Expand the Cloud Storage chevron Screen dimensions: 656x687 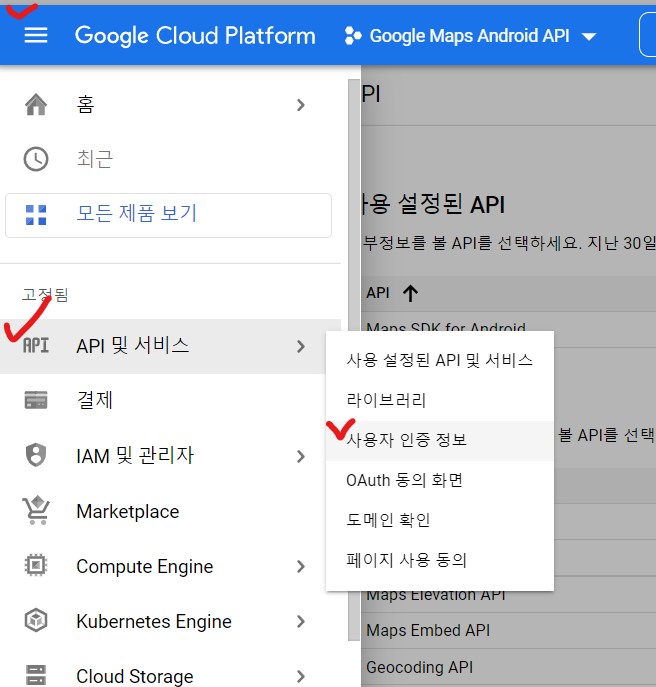click(x=301, y=676)
